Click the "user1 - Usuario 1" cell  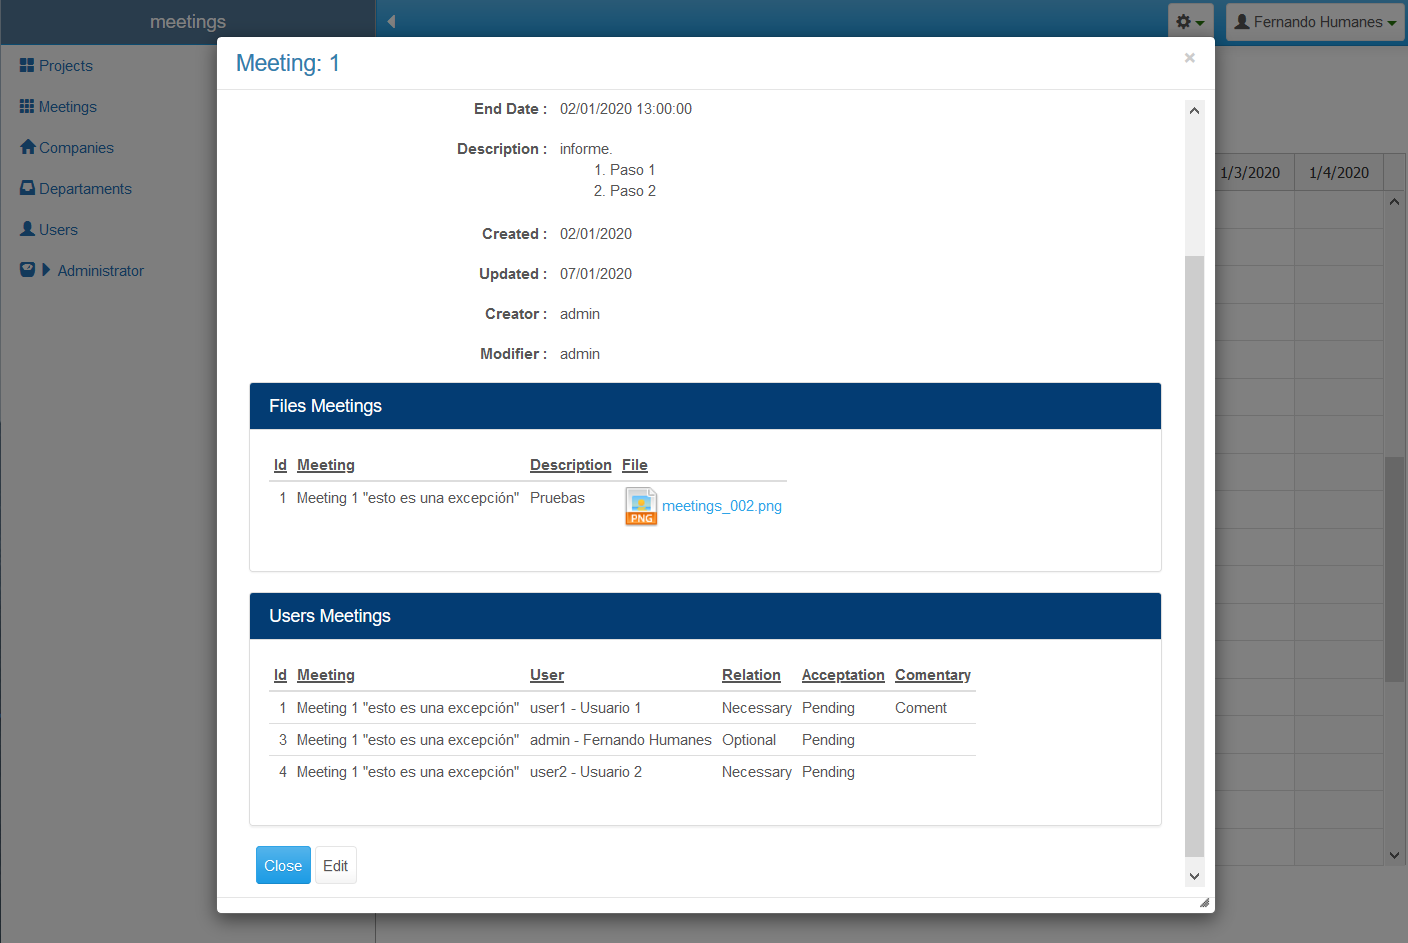(586, 708)
